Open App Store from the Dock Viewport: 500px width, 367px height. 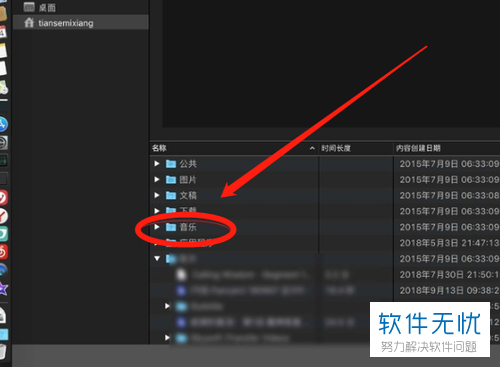pyautogui.click(x=3, y=125)
